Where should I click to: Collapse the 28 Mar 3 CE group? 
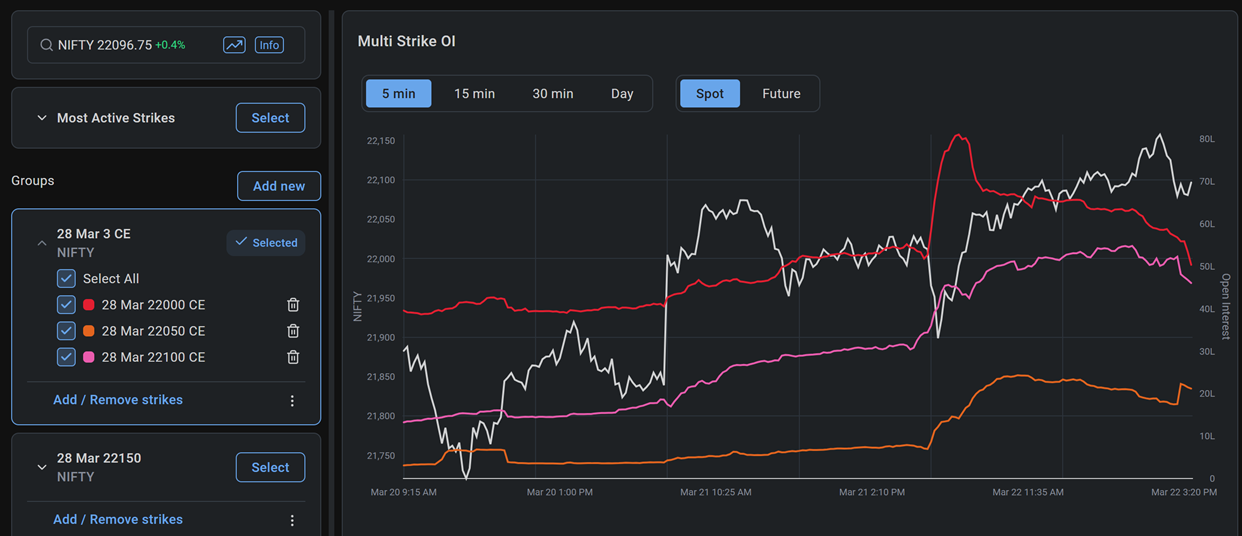coord(42,243)
